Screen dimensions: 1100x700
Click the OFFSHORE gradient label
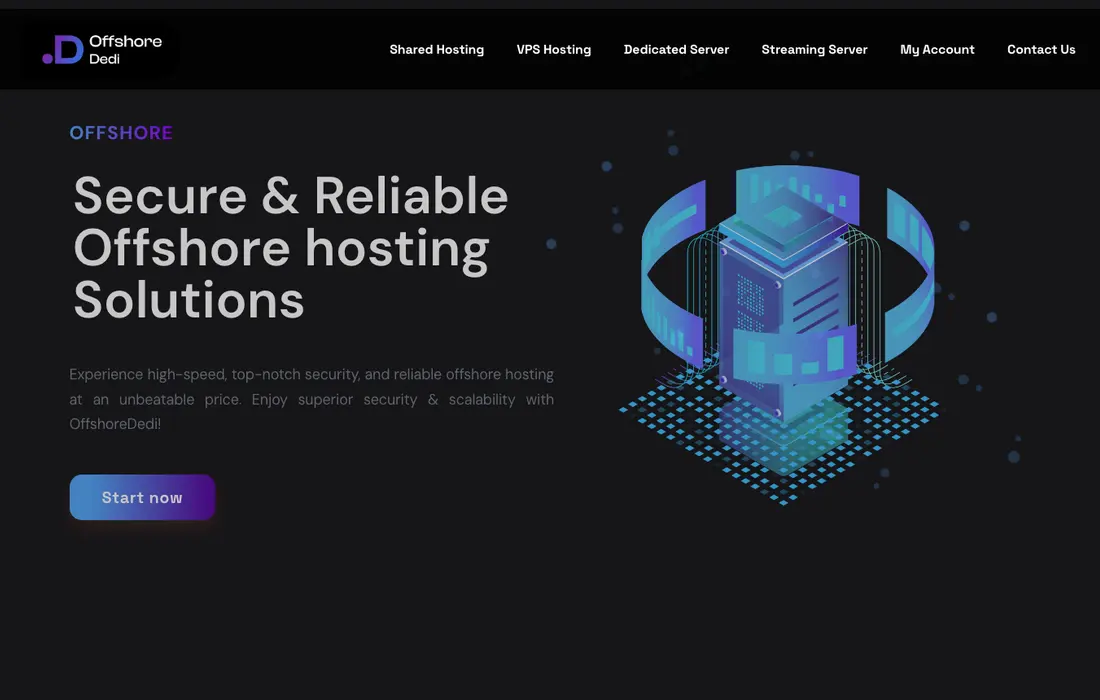pos(121,133)
